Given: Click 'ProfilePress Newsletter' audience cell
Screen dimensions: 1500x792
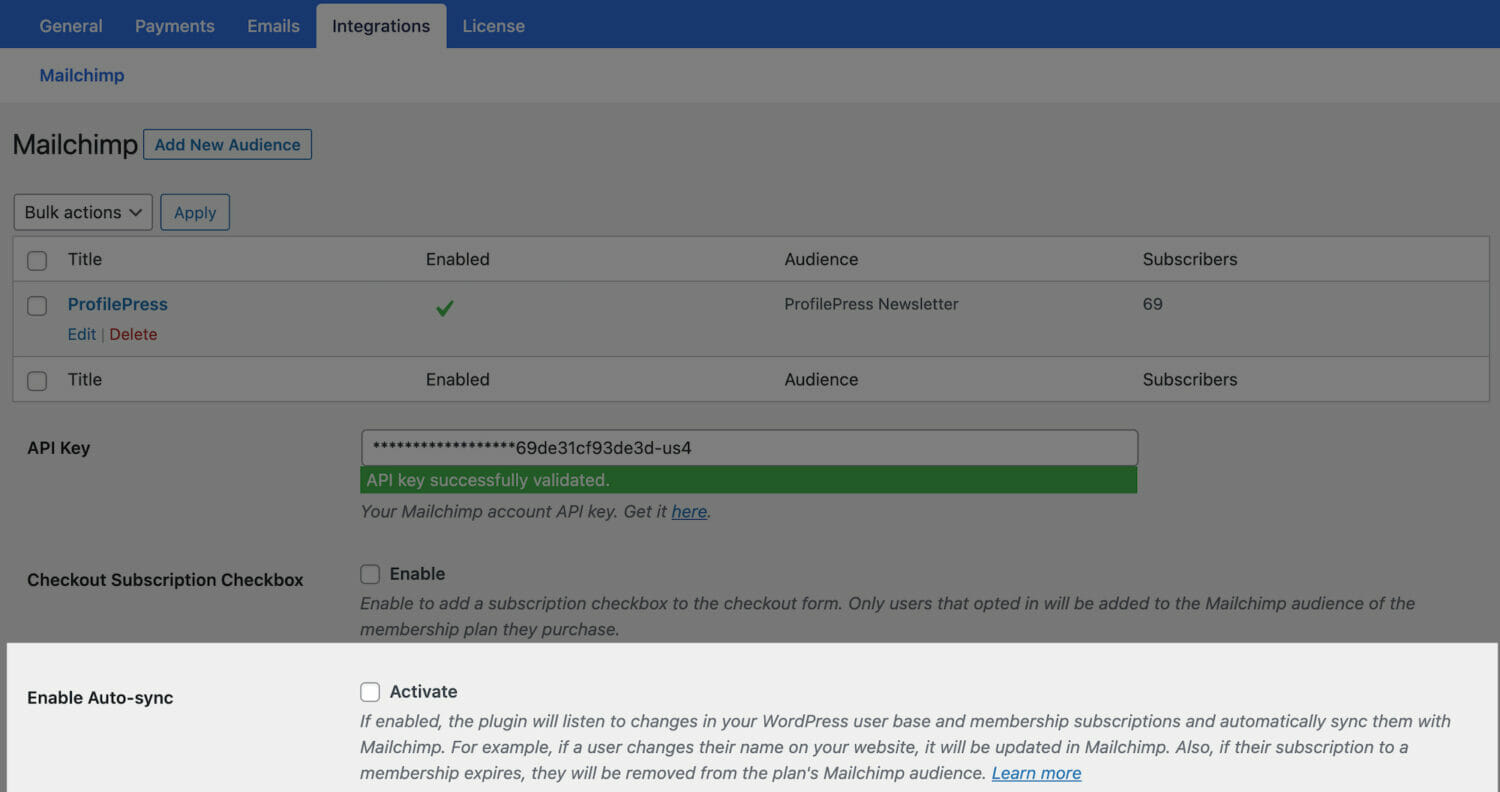Looking at the screenshot, I should pos(871,304).
